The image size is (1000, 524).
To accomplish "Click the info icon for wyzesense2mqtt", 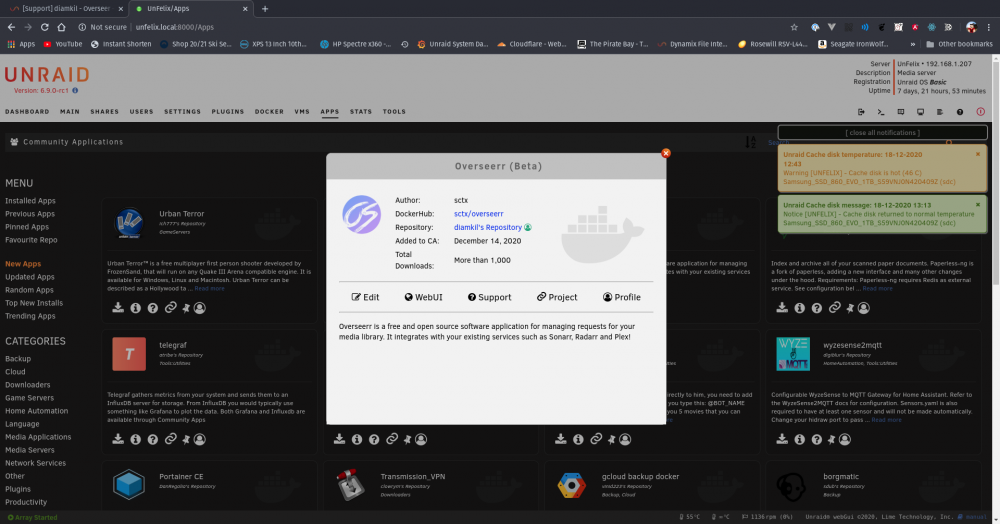I will pos(799,439).
